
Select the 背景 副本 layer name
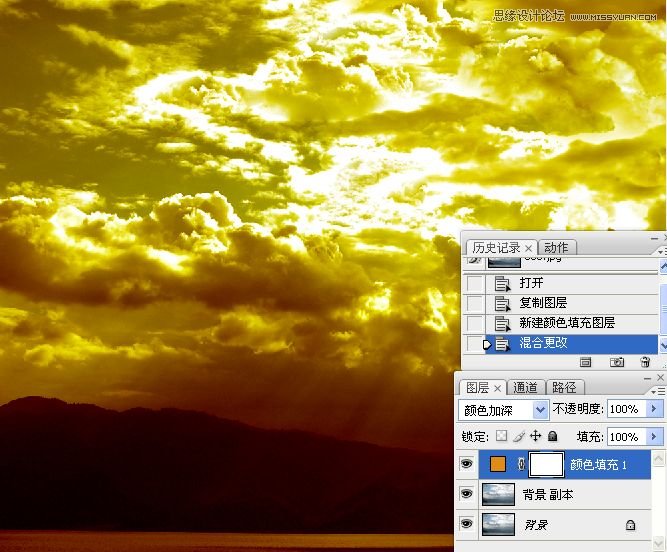548,495
